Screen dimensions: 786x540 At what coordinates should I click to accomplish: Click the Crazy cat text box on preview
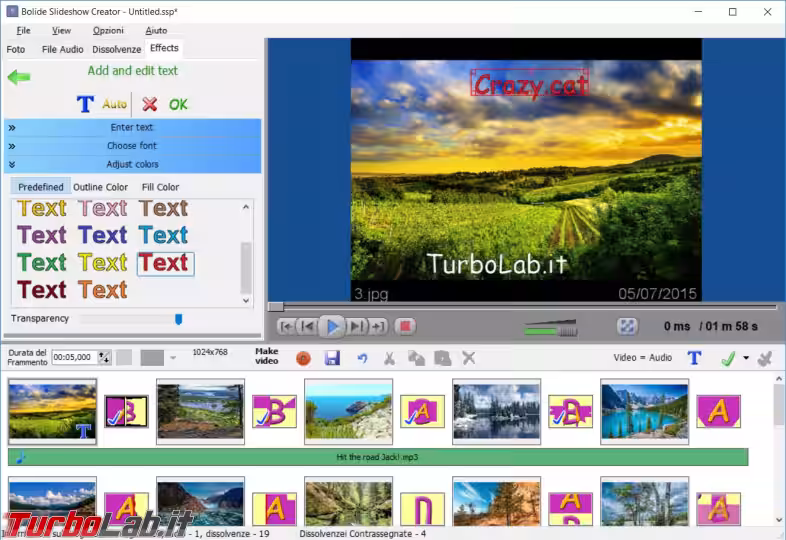click(x=529, y=84)
